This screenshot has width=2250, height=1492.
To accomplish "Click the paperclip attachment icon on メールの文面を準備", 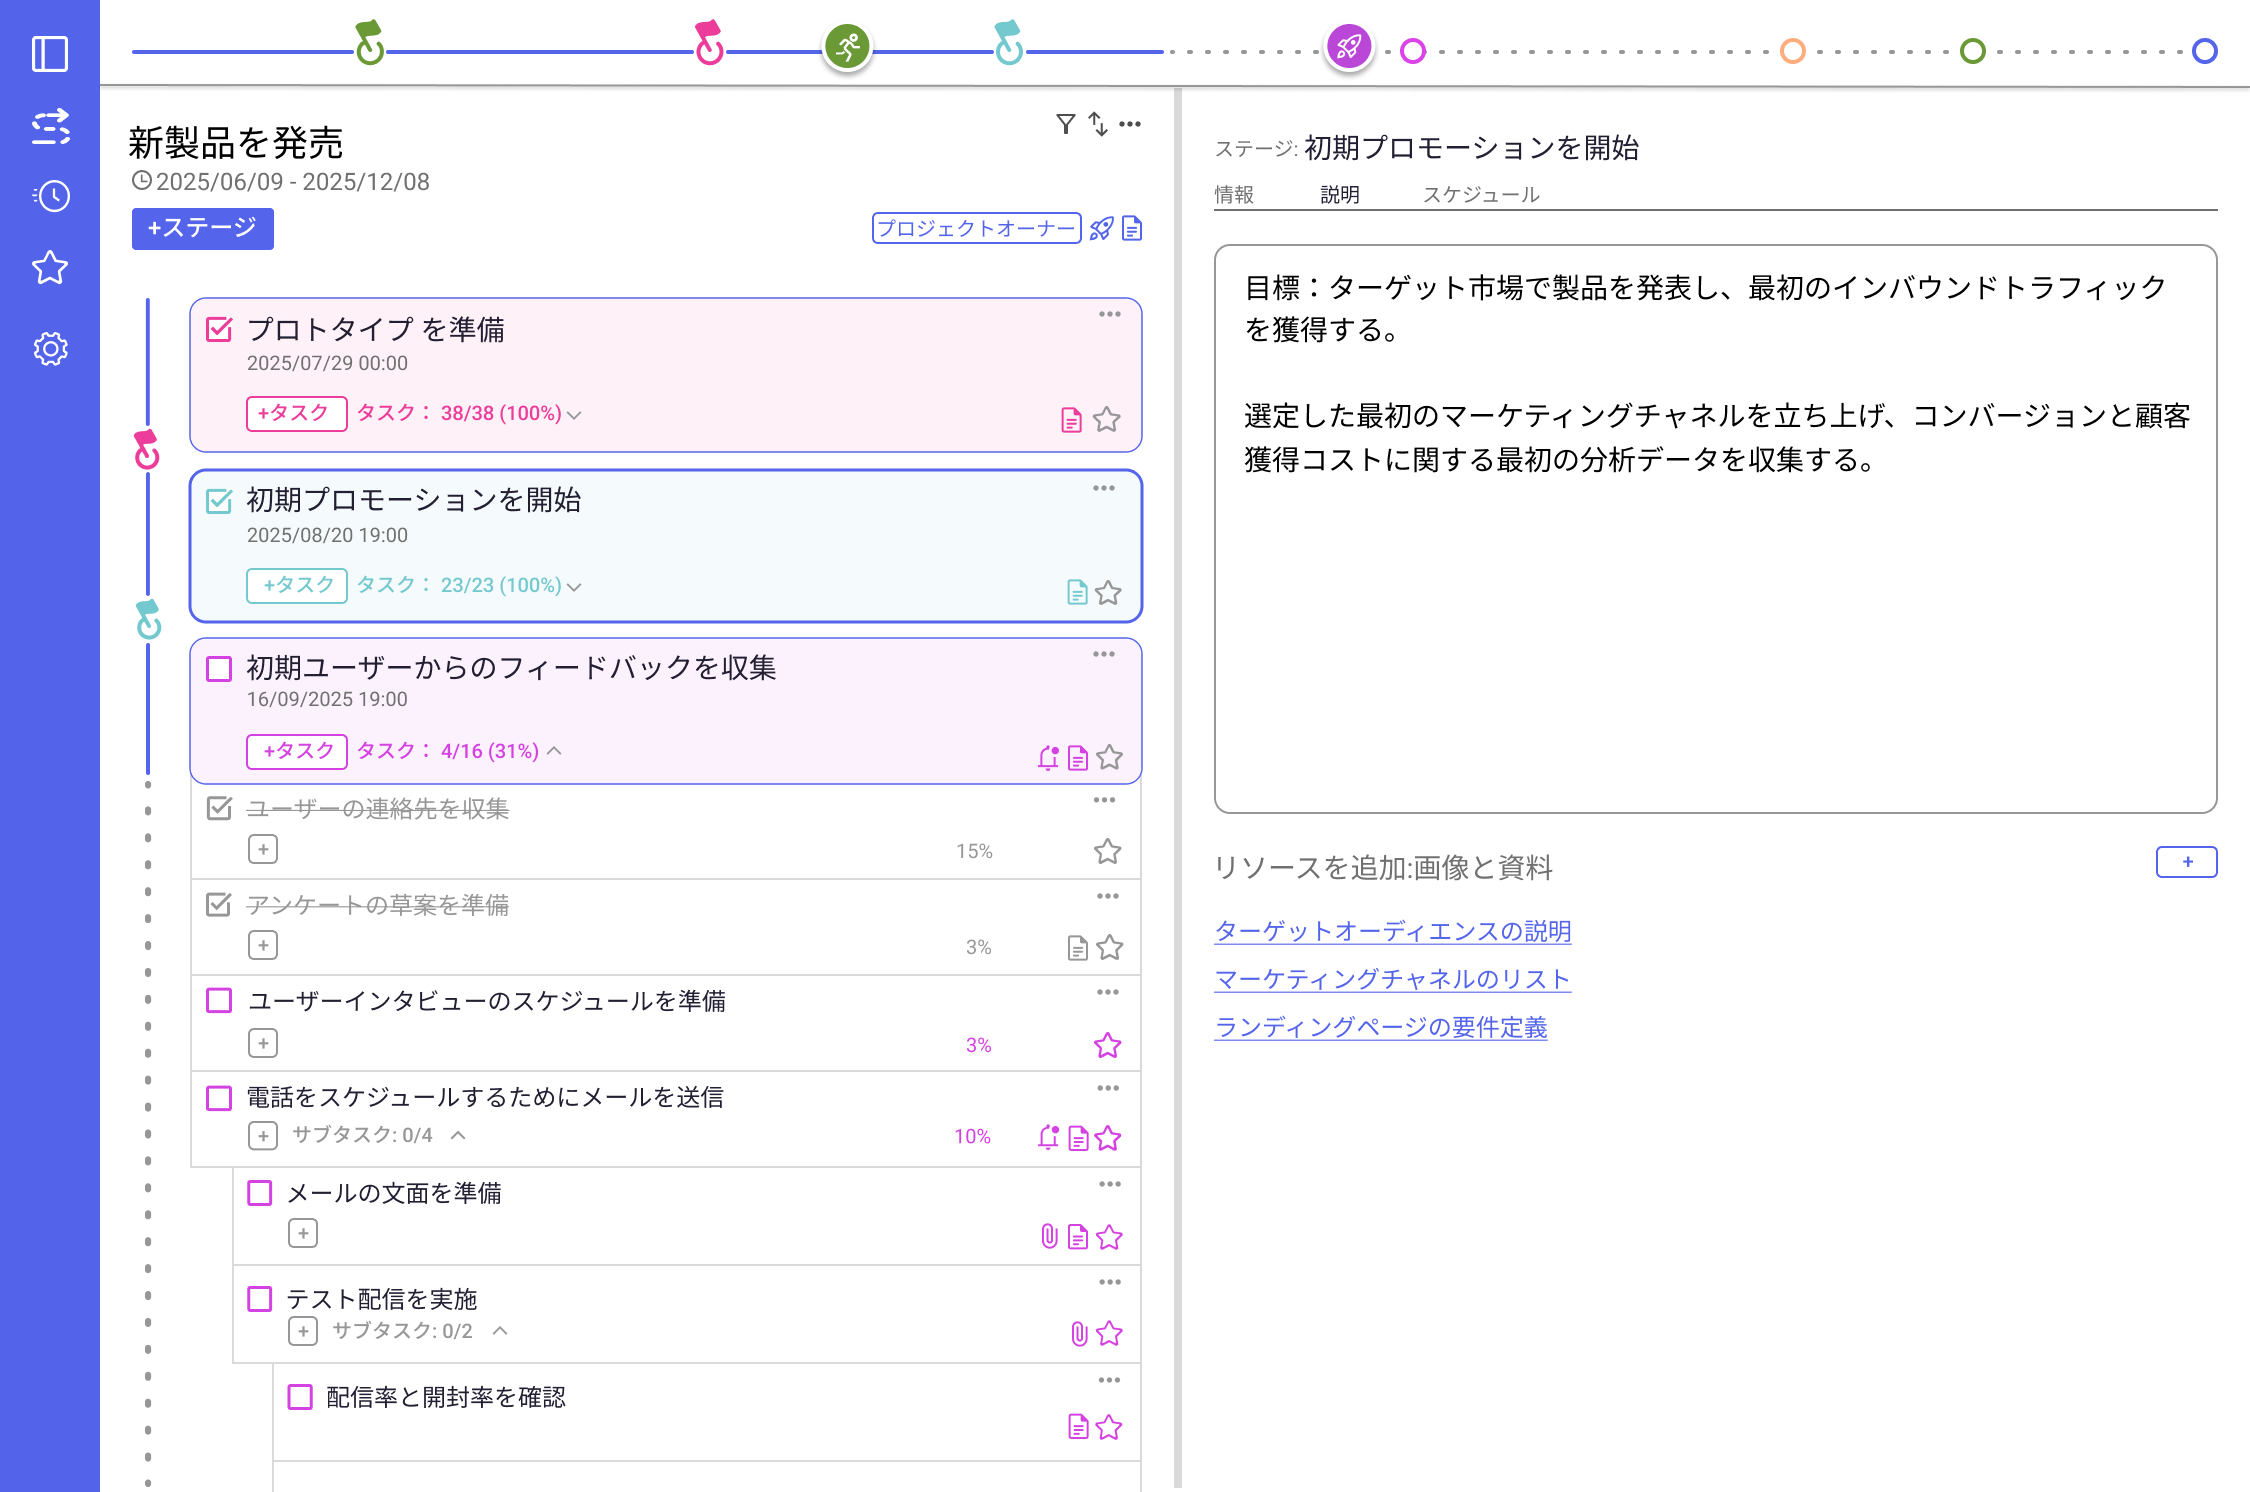I will click(1049, 1237).
